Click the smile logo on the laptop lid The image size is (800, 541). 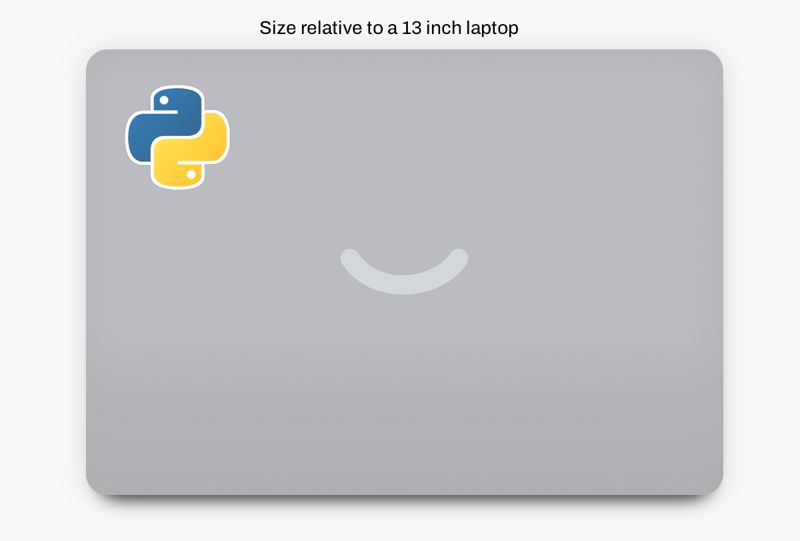pyautogui.click(x=404, y=272)
